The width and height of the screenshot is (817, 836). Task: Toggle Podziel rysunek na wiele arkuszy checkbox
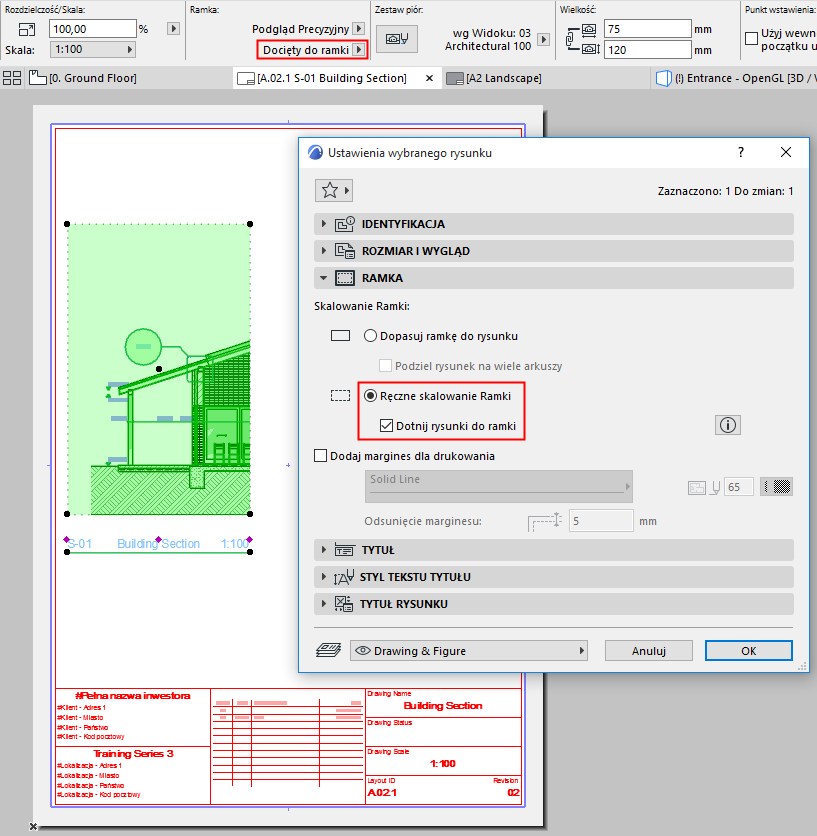pos(385,366)
